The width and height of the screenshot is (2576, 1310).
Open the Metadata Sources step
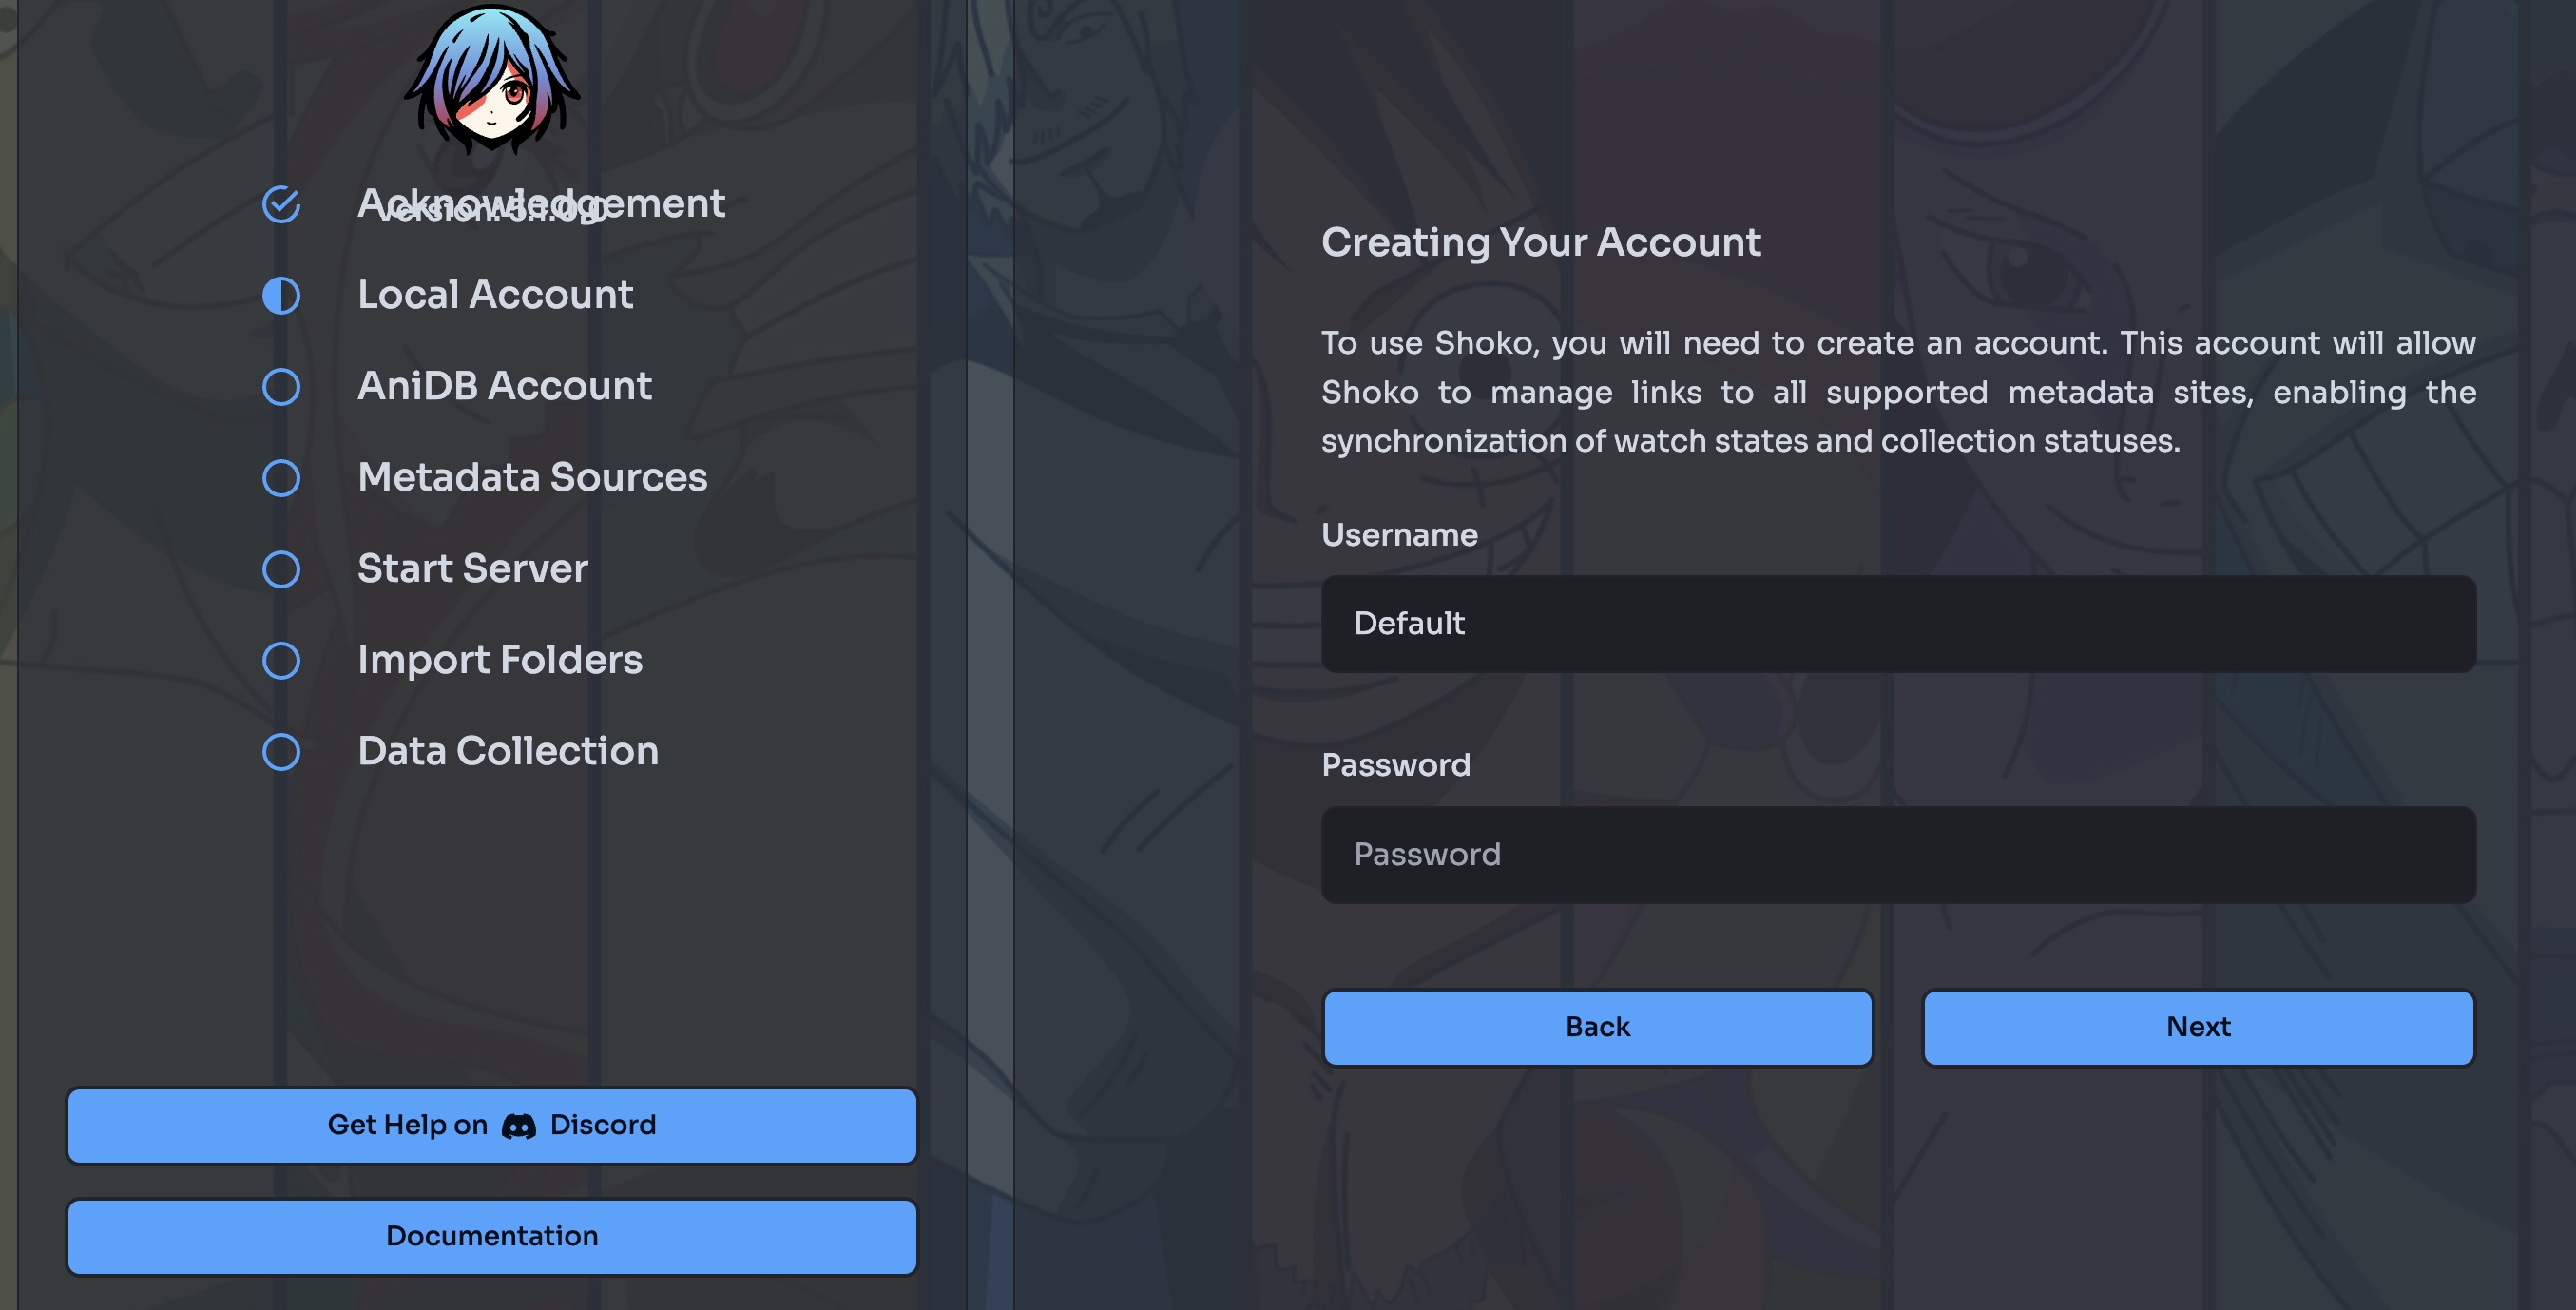click(532, 476)
